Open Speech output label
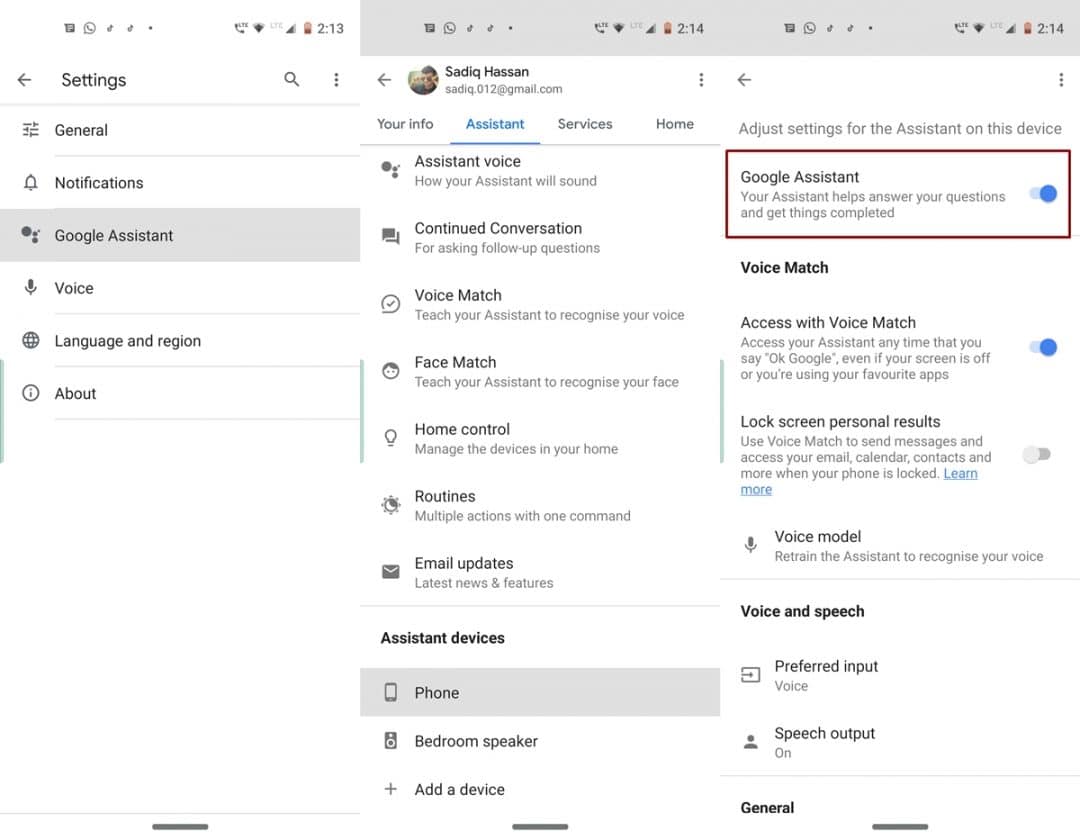 coord(824,733)
